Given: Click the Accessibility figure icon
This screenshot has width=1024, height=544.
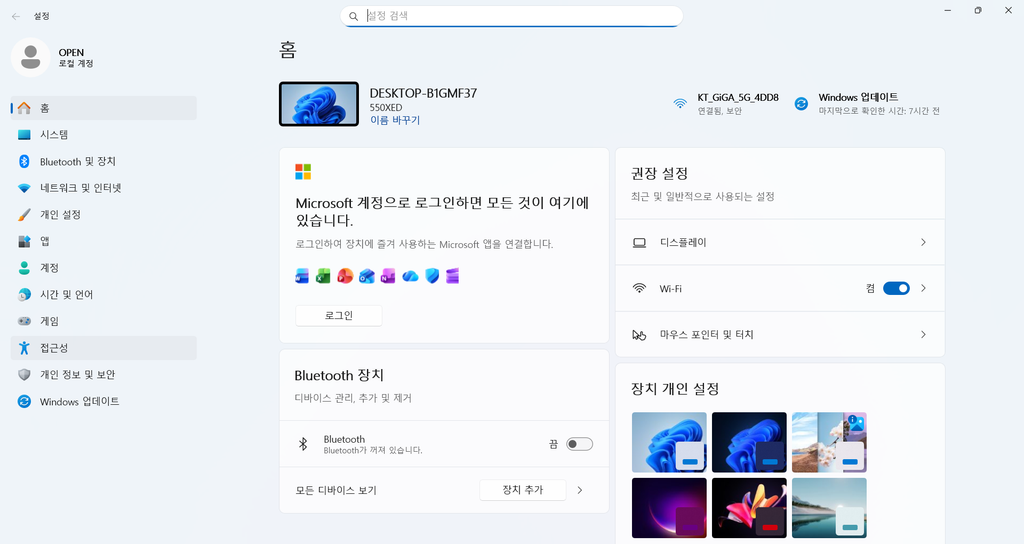Looking at the screenshot, I should pos(24,348).
